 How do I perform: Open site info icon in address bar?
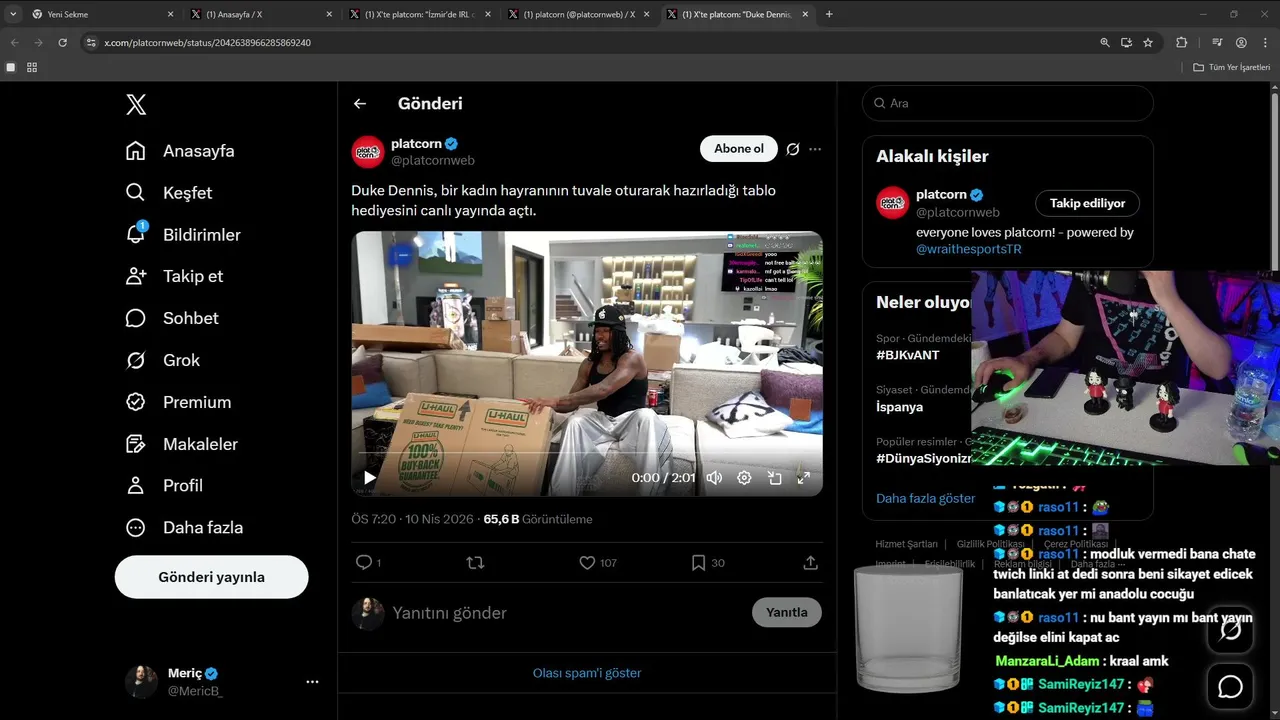[91, 43]
